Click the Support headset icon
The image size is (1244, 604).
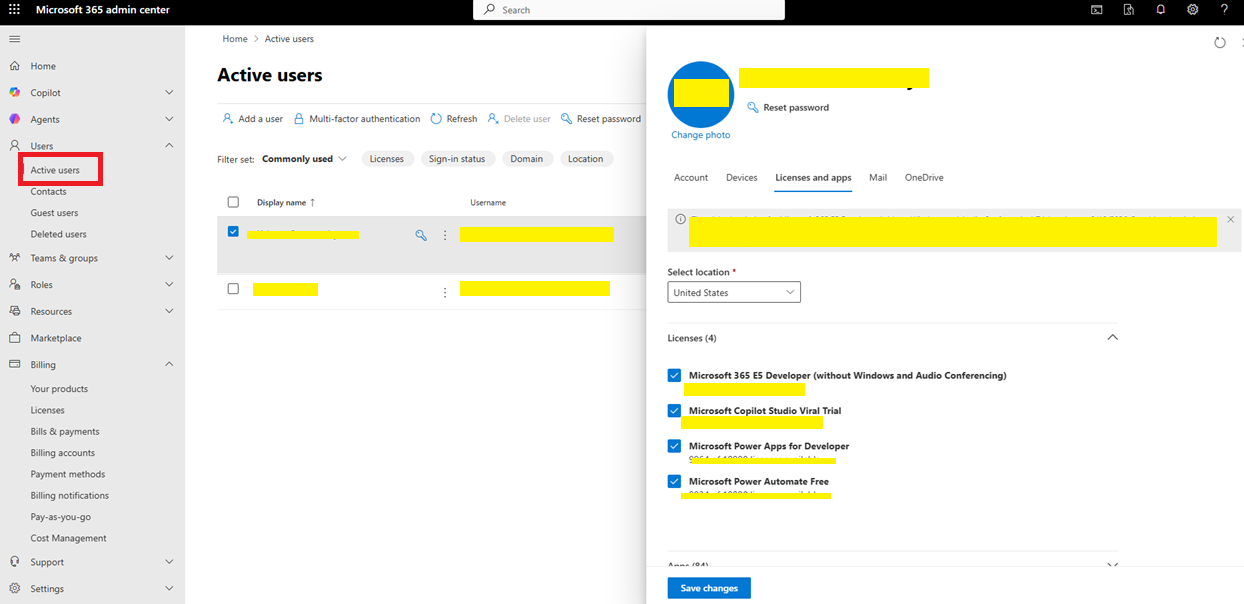coord(14,562)
